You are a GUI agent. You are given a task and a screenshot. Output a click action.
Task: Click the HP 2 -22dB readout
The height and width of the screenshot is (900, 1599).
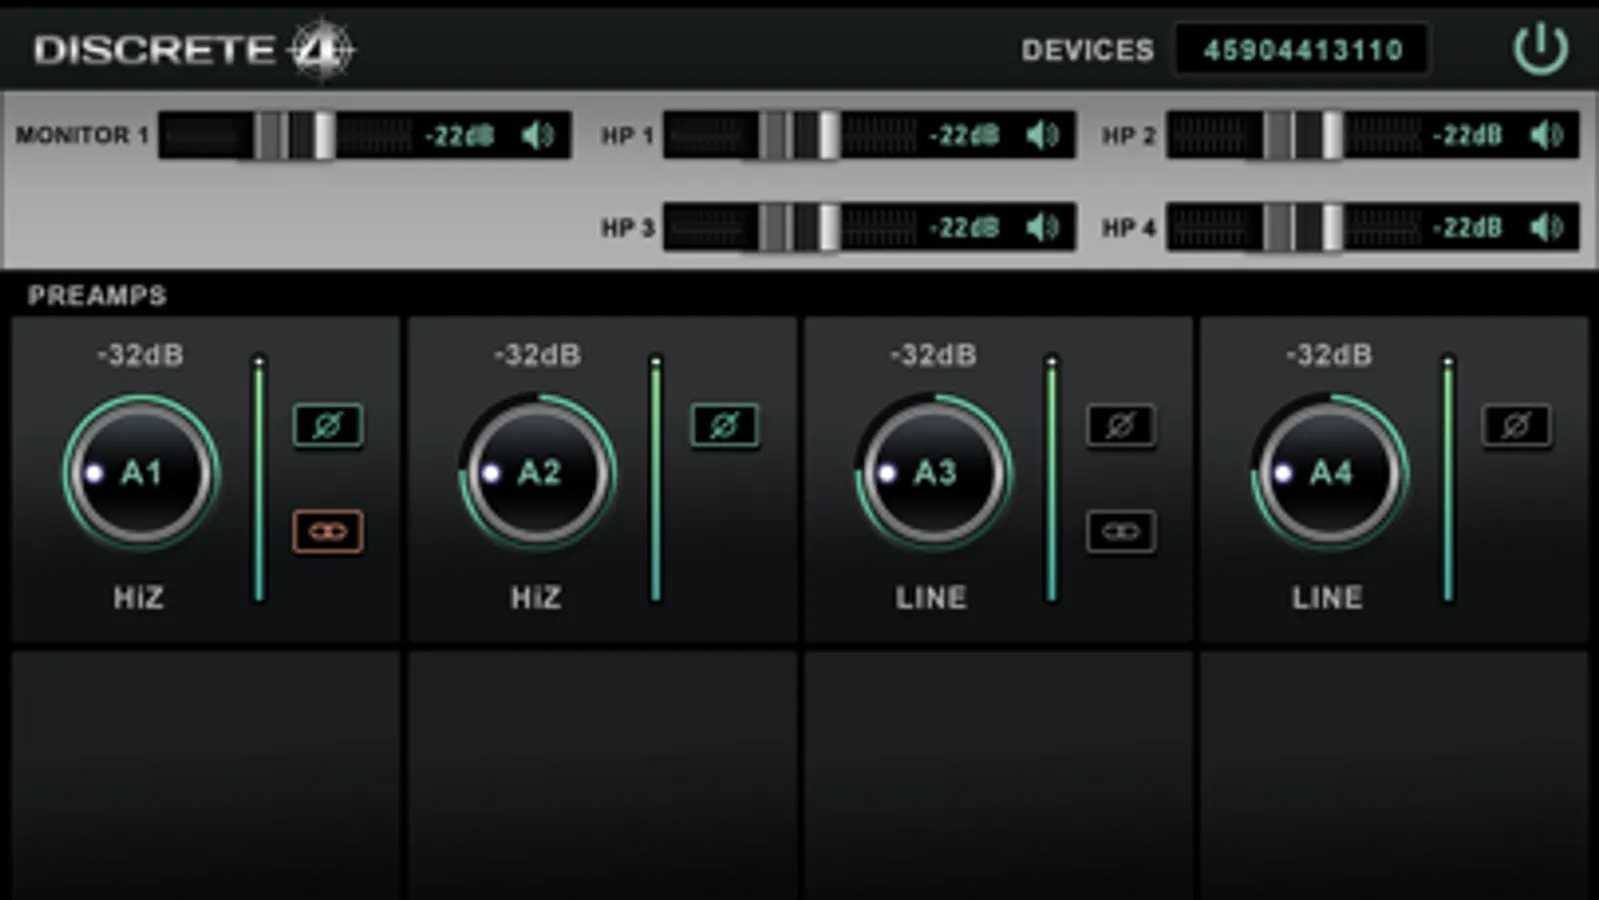pyautogui.click(x=1467, y=135)
